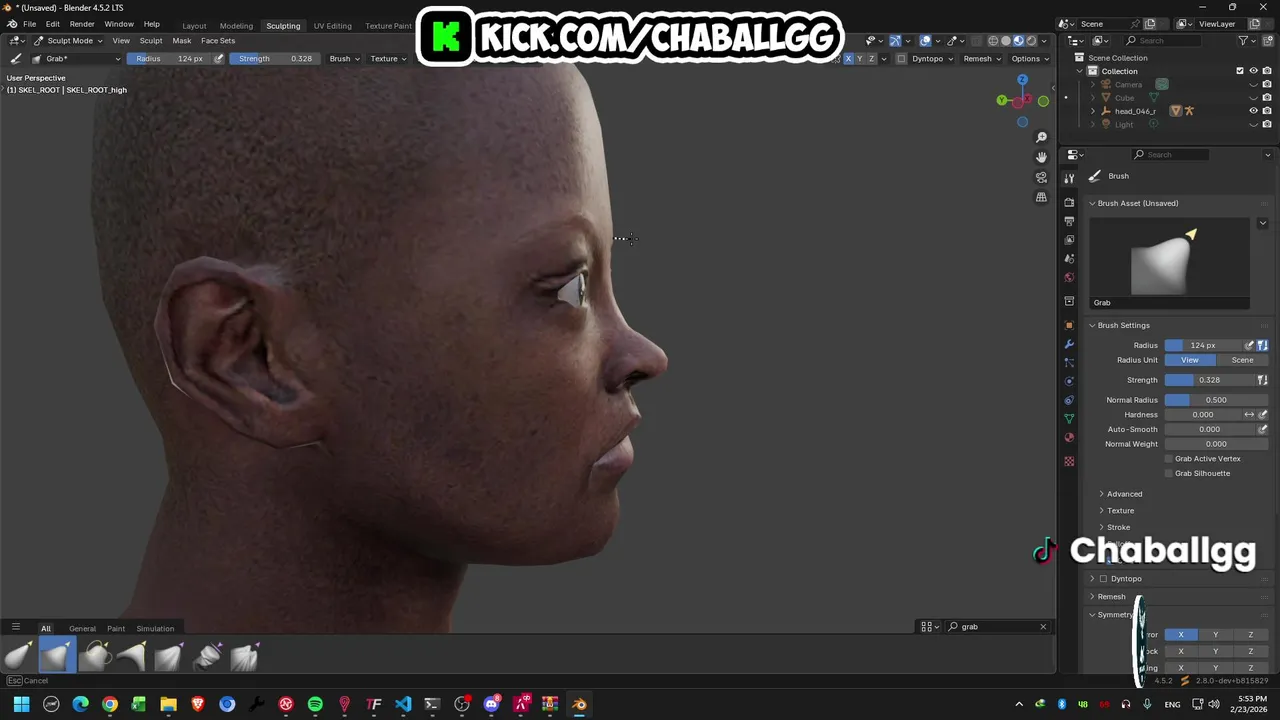This screenshot has height=720, width=1280.
Task: Show Simulation brushes tab
Action: 155,629
